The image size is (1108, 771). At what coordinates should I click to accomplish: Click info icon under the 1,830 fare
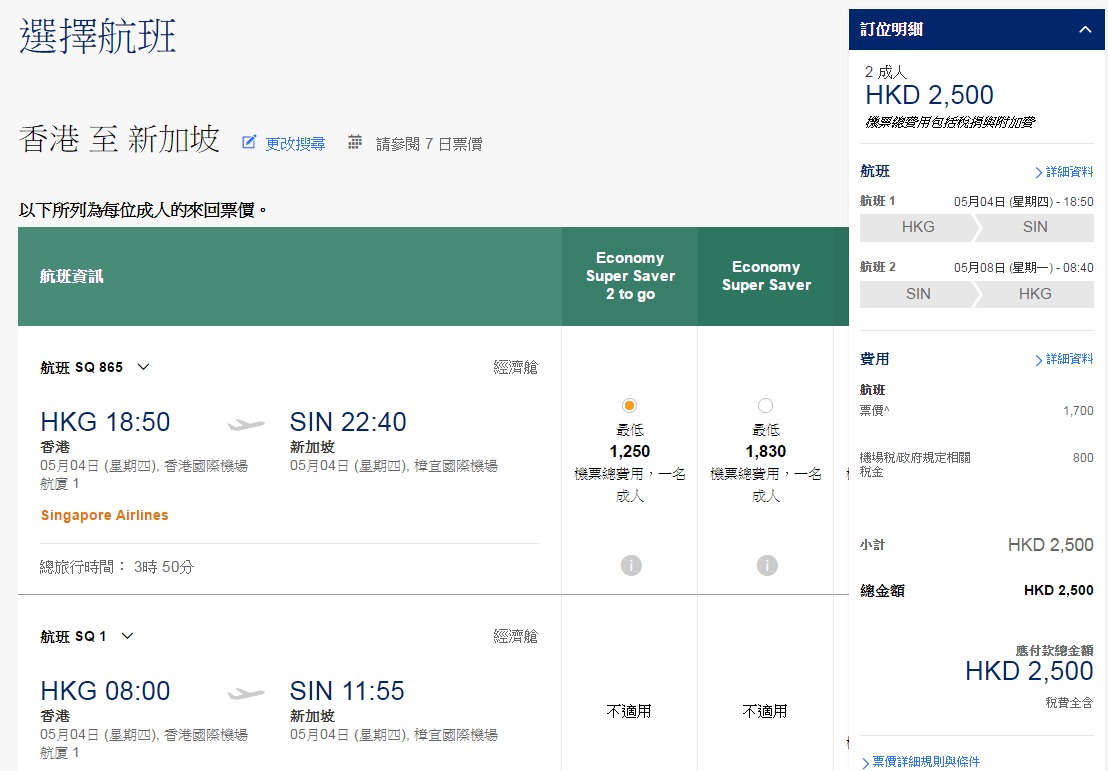(x=766, y=565)
